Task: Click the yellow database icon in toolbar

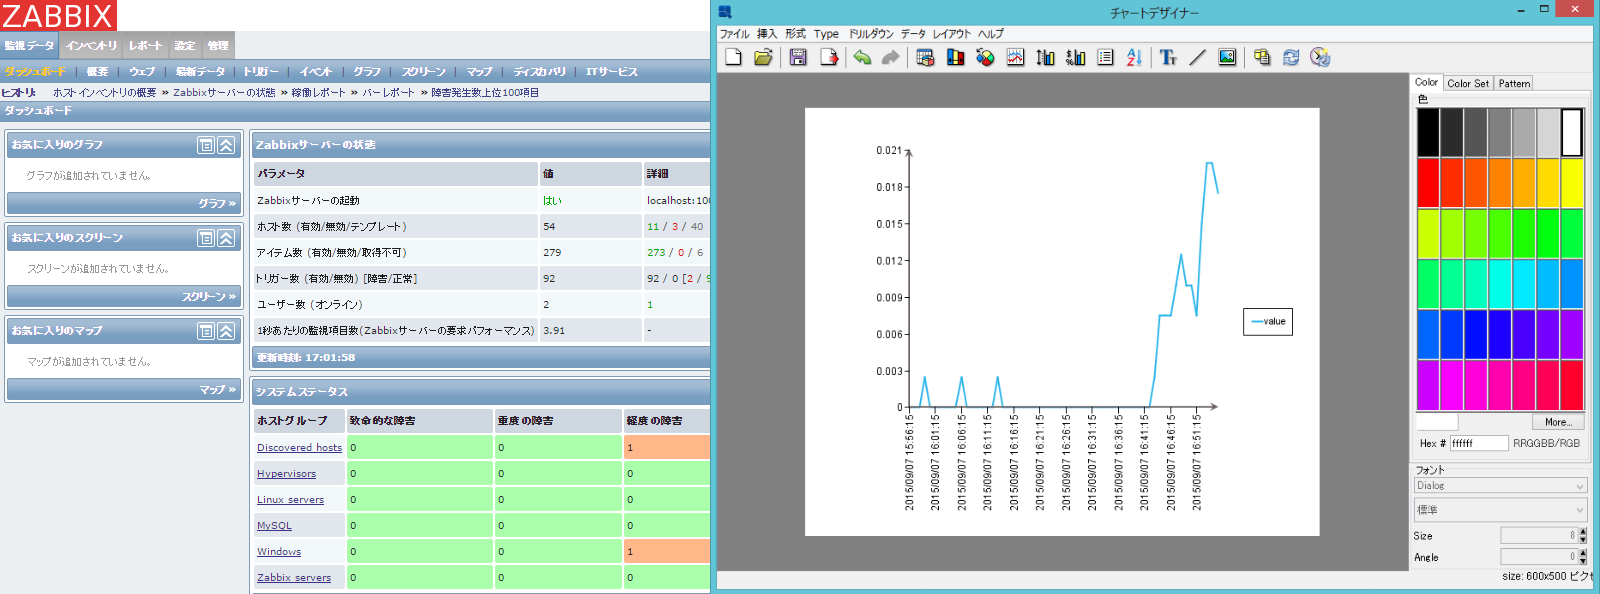Action: pos(1262,57)
